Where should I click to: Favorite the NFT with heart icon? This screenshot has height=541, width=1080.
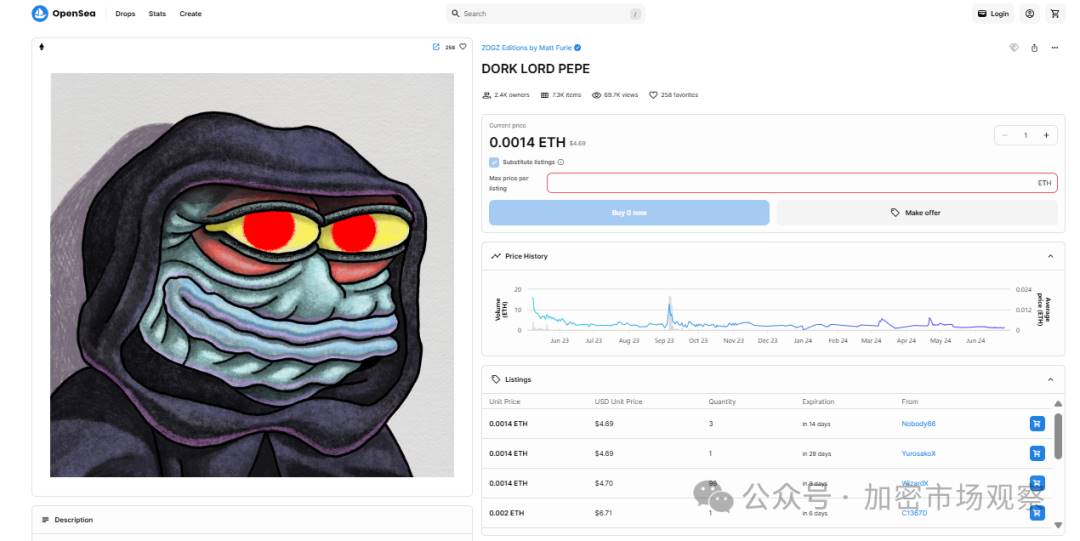click(x=463, y=47)
